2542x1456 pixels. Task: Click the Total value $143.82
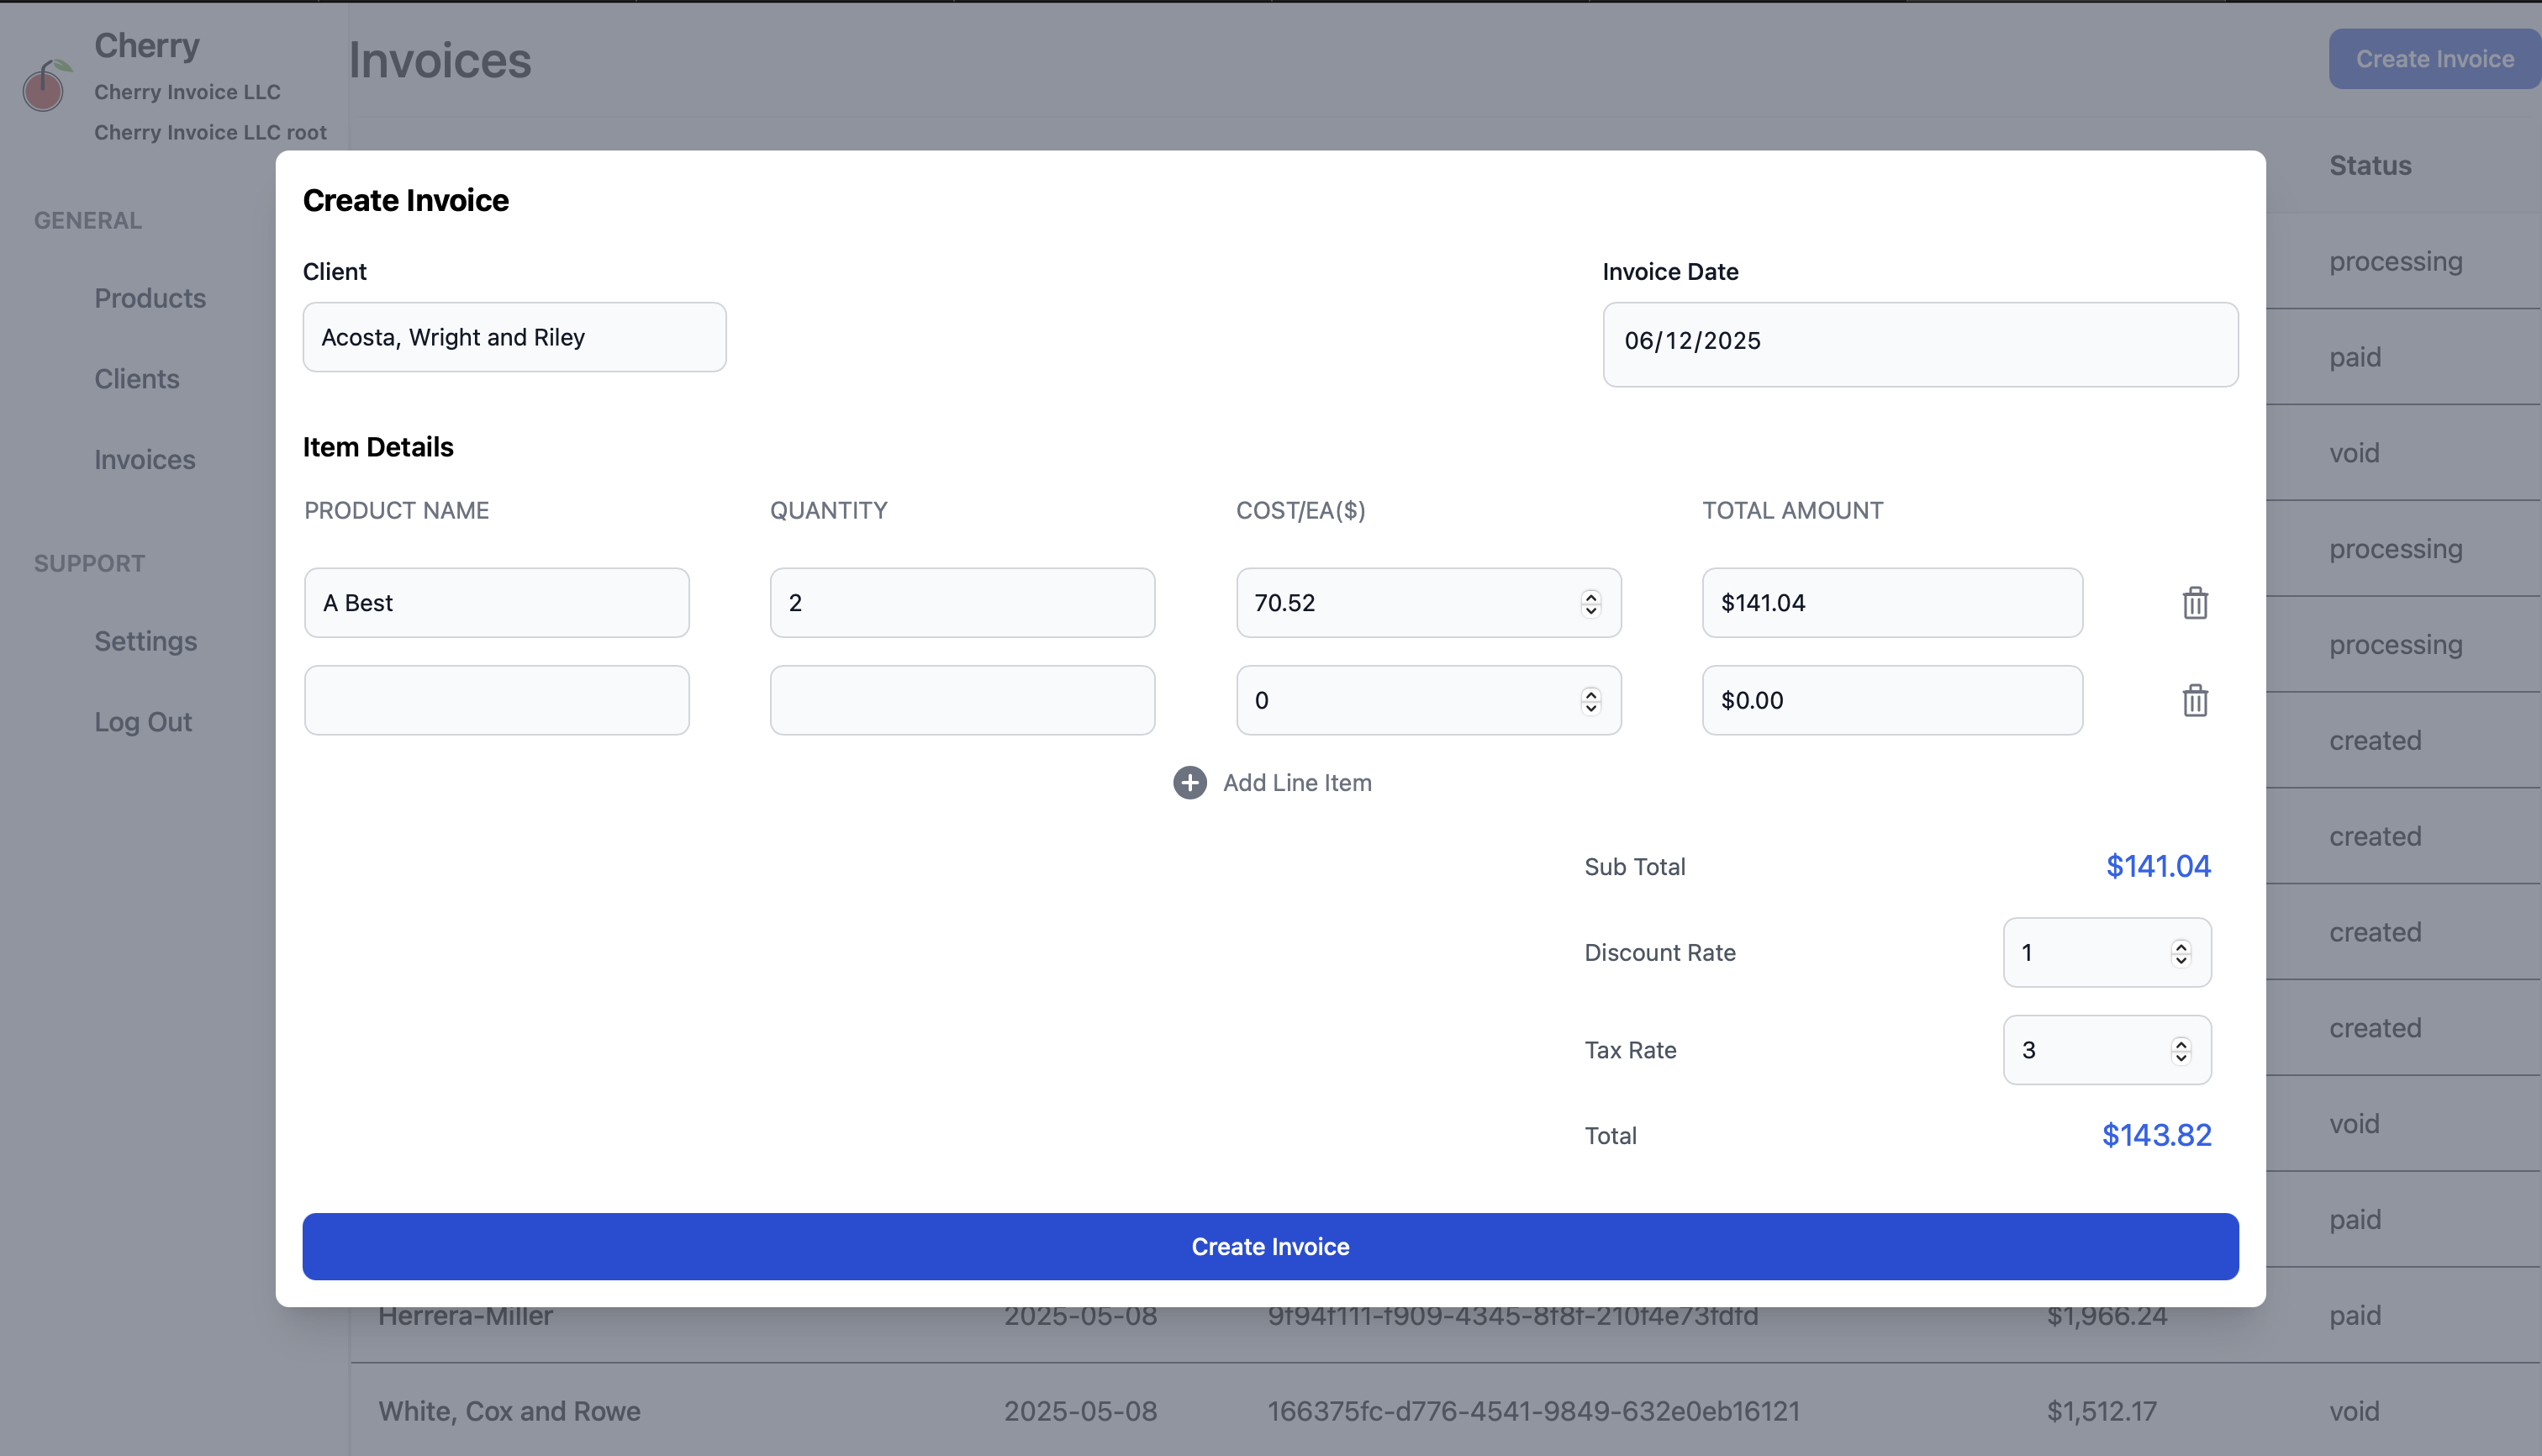click(2156, 1135)
